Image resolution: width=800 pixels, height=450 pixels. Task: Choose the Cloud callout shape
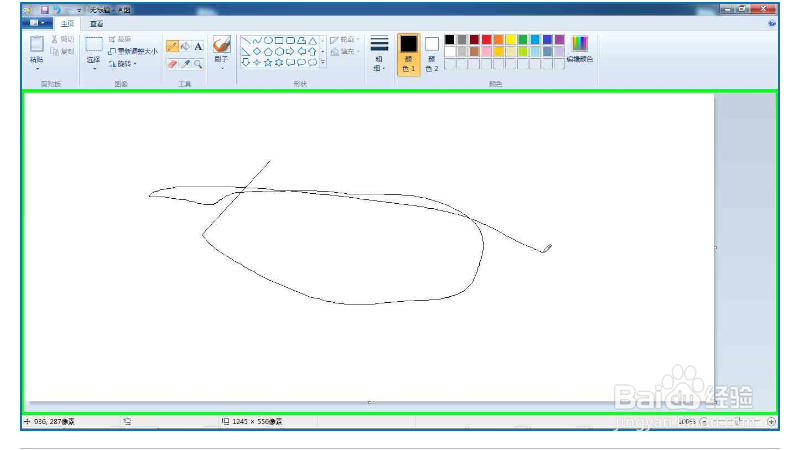click(312, 62)
